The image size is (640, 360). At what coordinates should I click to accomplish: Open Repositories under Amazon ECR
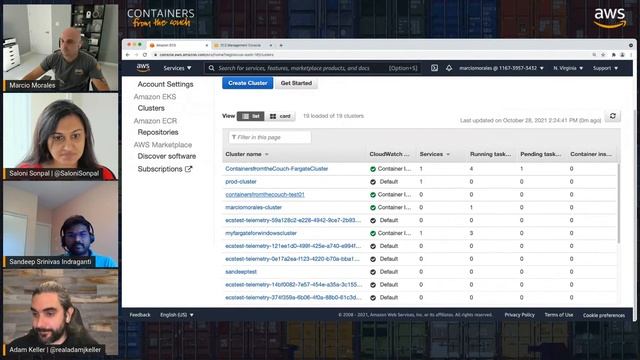158,132
